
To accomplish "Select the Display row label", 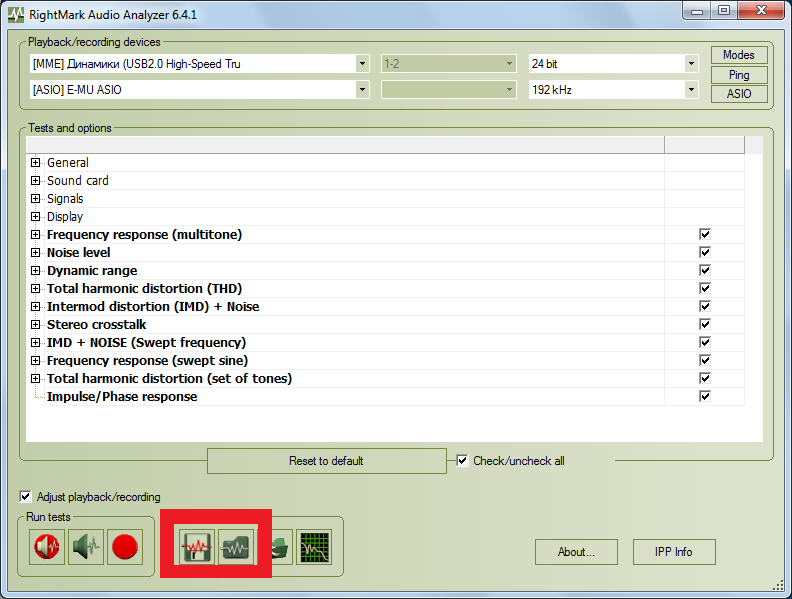I will tap(65, 217).
